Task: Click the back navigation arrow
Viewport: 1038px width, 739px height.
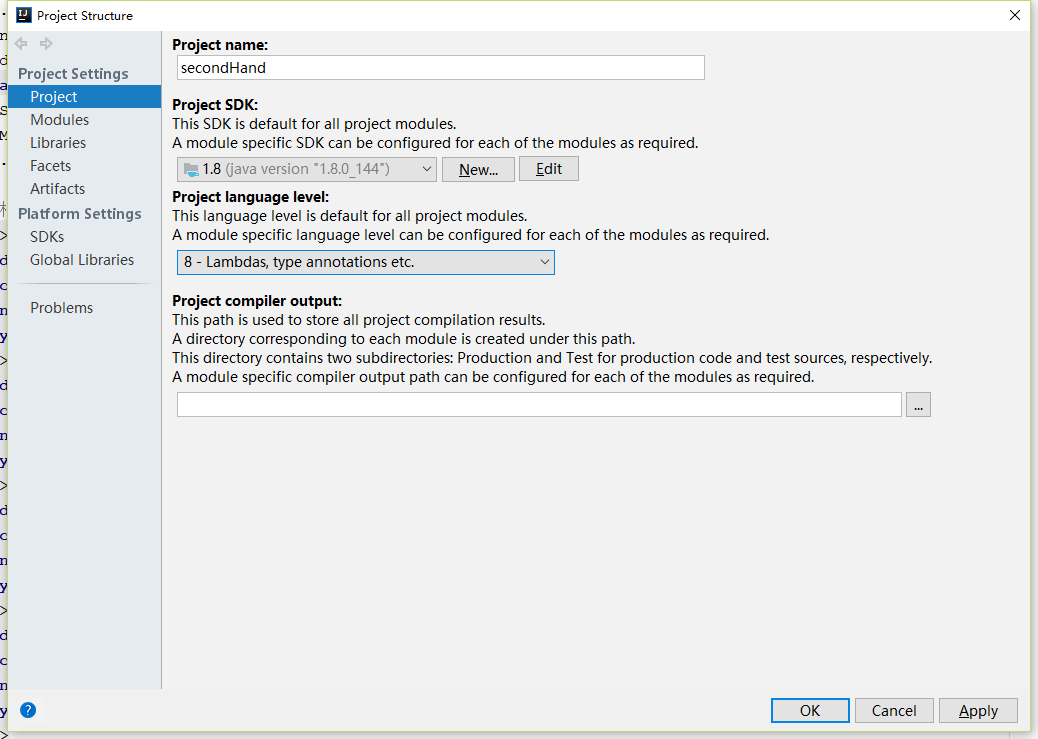Action: point(21,44)
